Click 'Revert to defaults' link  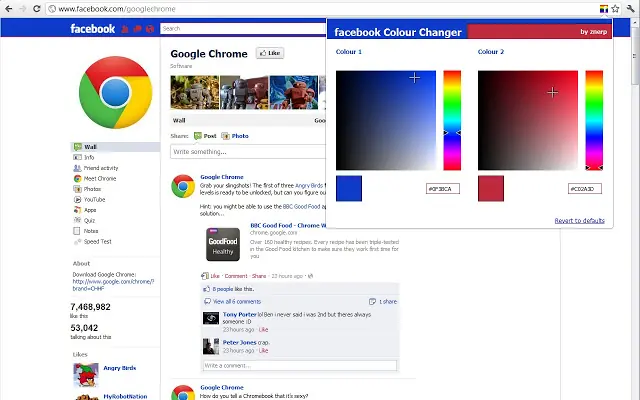pyautogui.click(x=580, y=220)
